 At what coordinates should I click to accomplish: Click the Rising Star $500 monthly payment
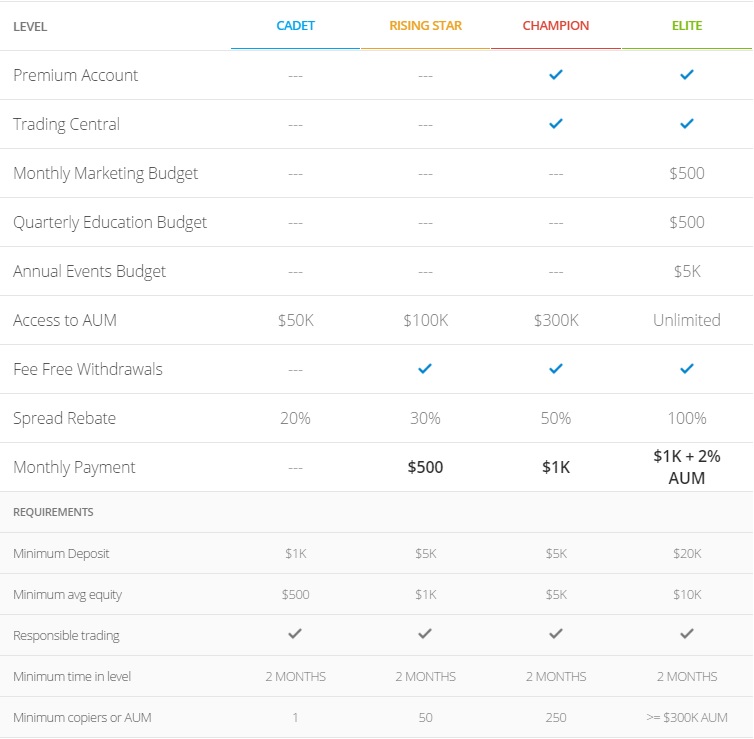click(425, 467)
